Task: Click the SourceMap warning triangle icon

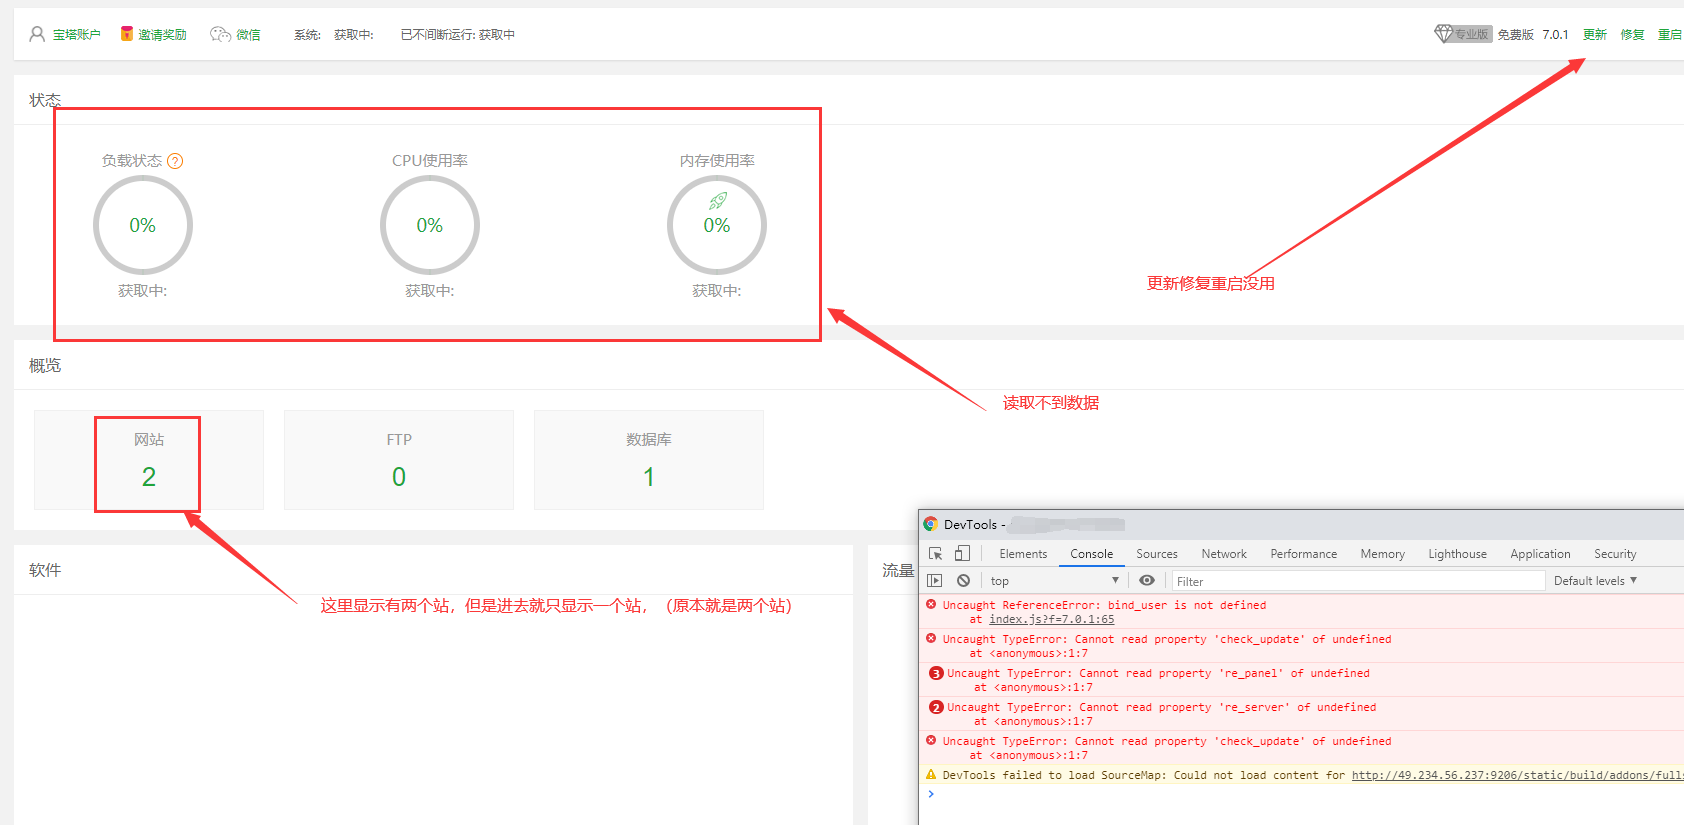Action: pyautogui.click(x=931, y=774)
